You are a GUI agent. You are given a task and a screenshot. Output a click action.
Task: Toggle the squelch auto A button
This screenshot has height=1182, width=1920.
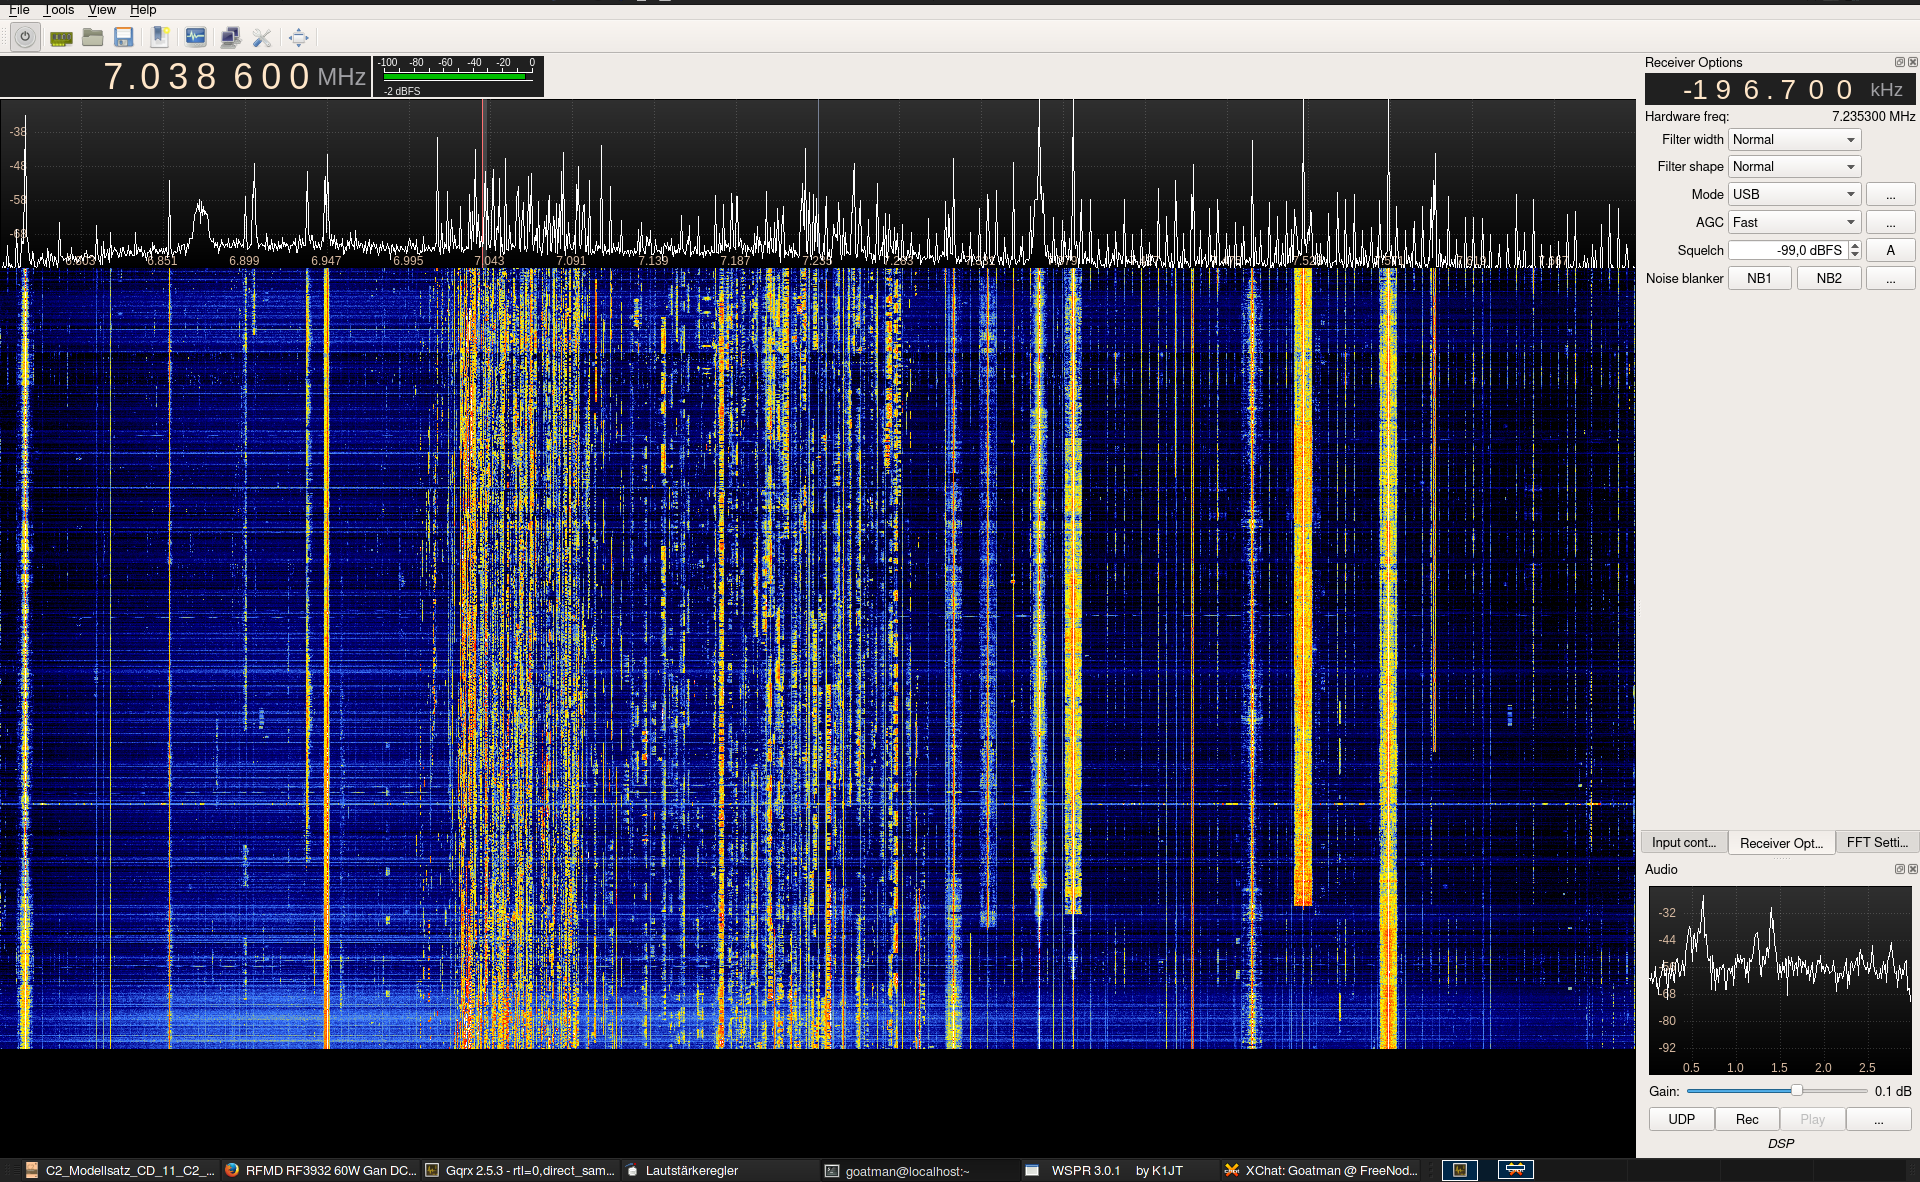(x=1890, y=250)
